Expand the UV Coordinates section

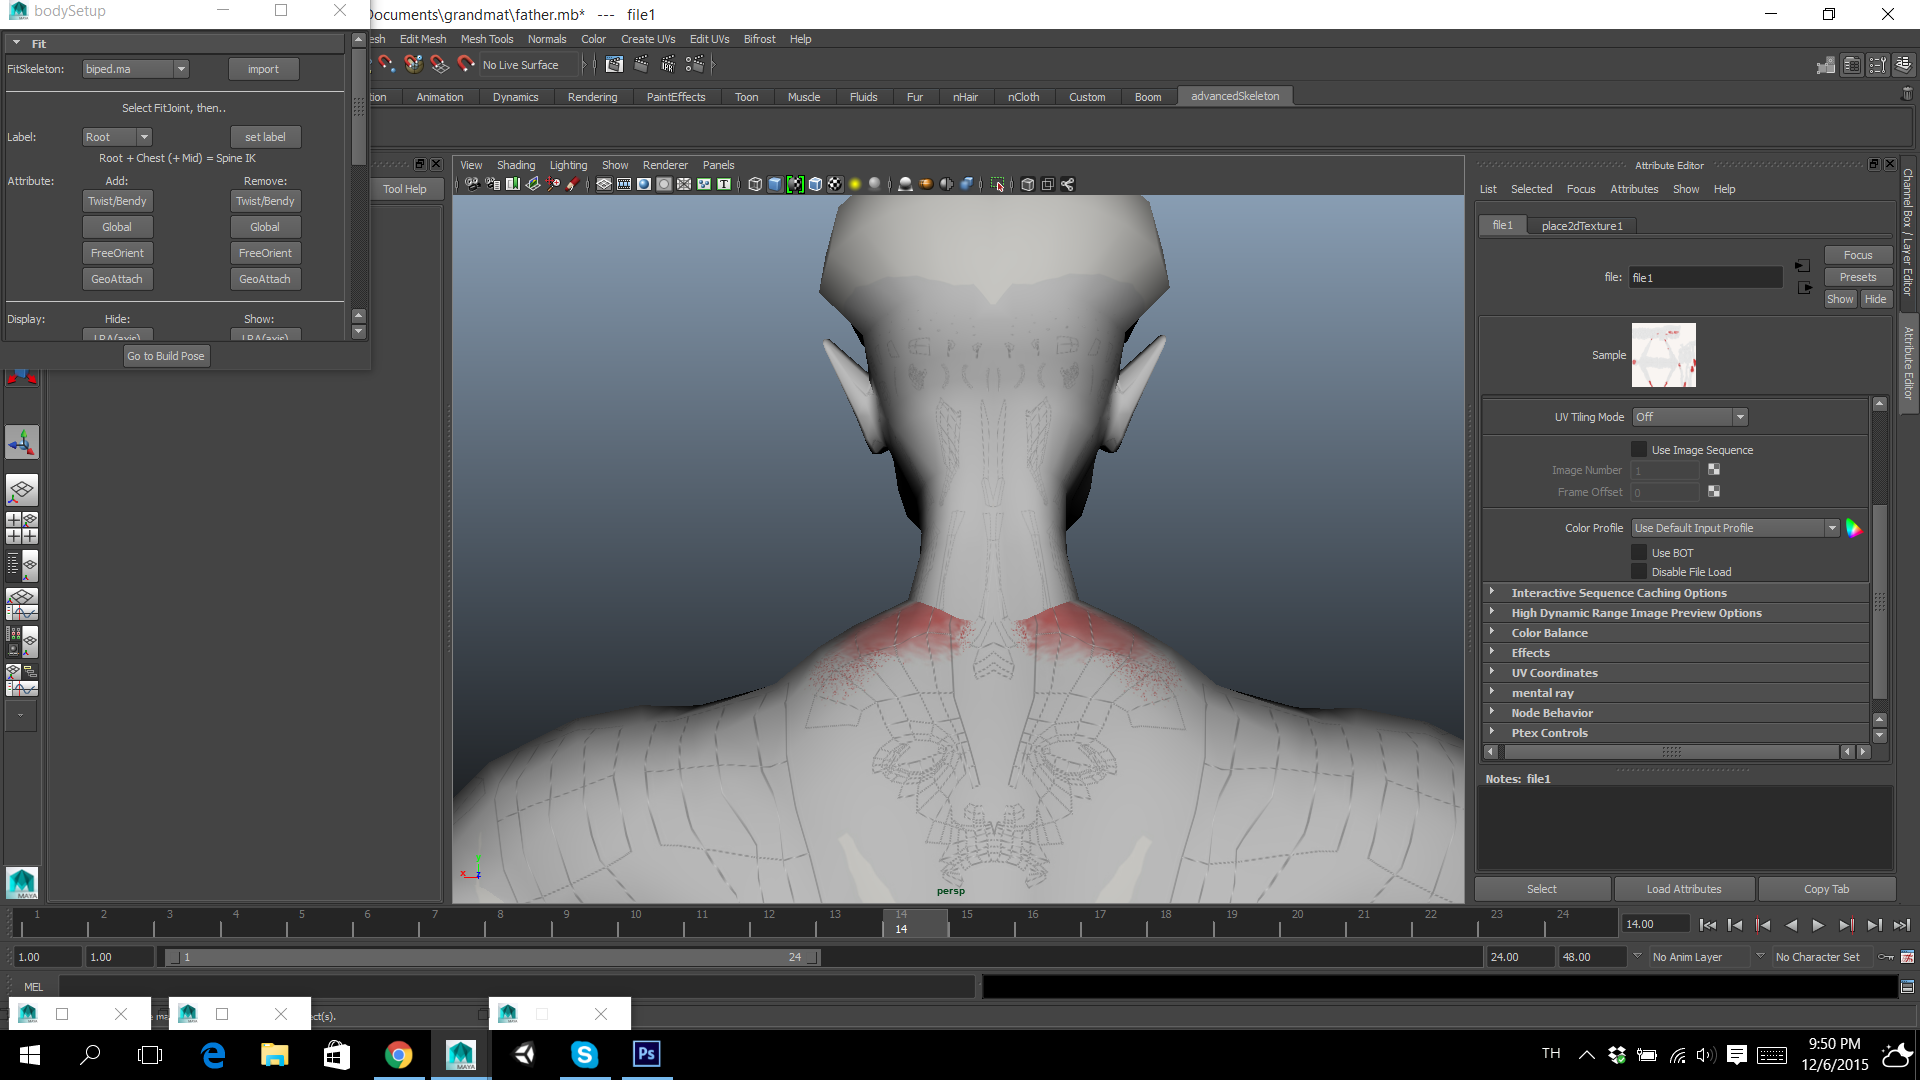(1675, 673)
